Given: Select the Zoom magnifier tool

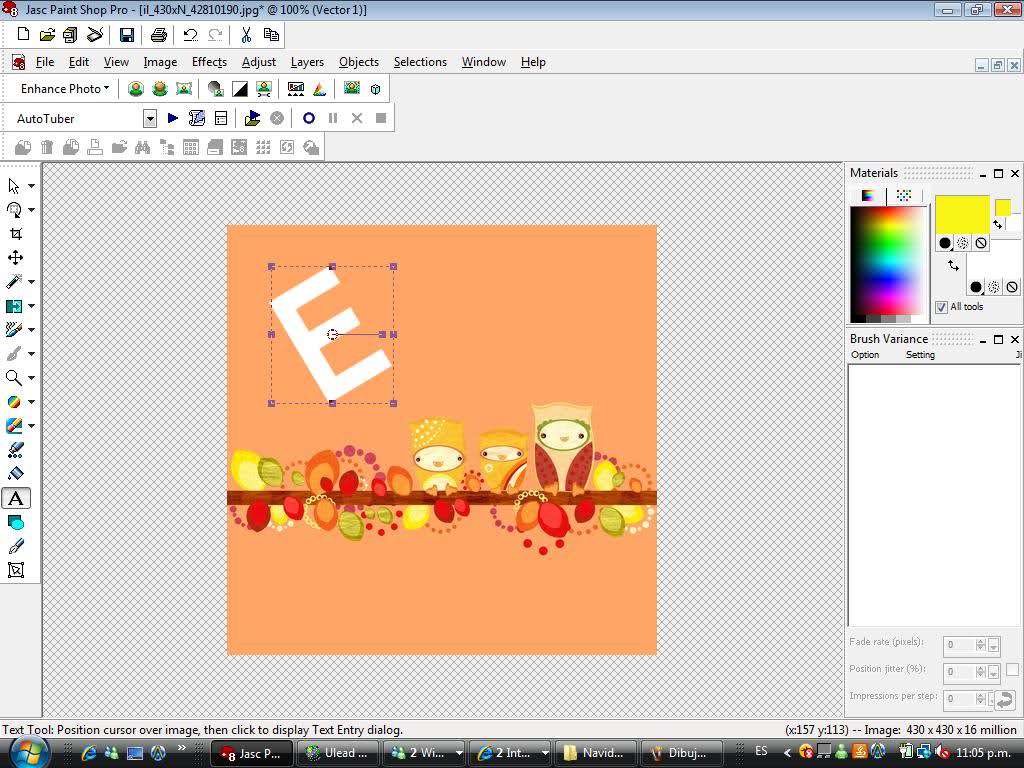Looking at the screenshot, I should pos(14,377).
